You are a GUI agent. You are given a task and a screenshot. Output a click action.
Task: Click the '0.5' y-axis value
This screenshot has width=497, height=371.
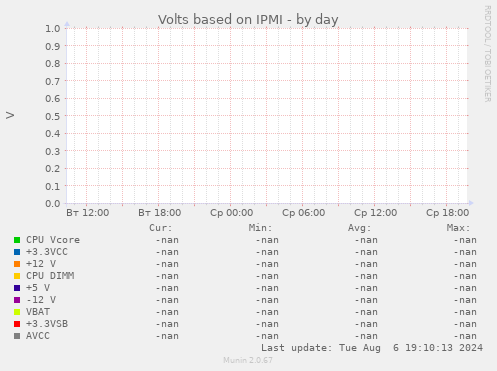click(x=53, y=116)
